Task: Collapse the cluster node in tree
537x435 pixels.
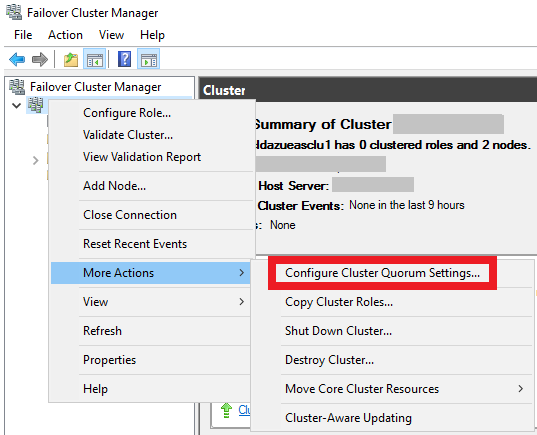Action: tap(16, 105)
